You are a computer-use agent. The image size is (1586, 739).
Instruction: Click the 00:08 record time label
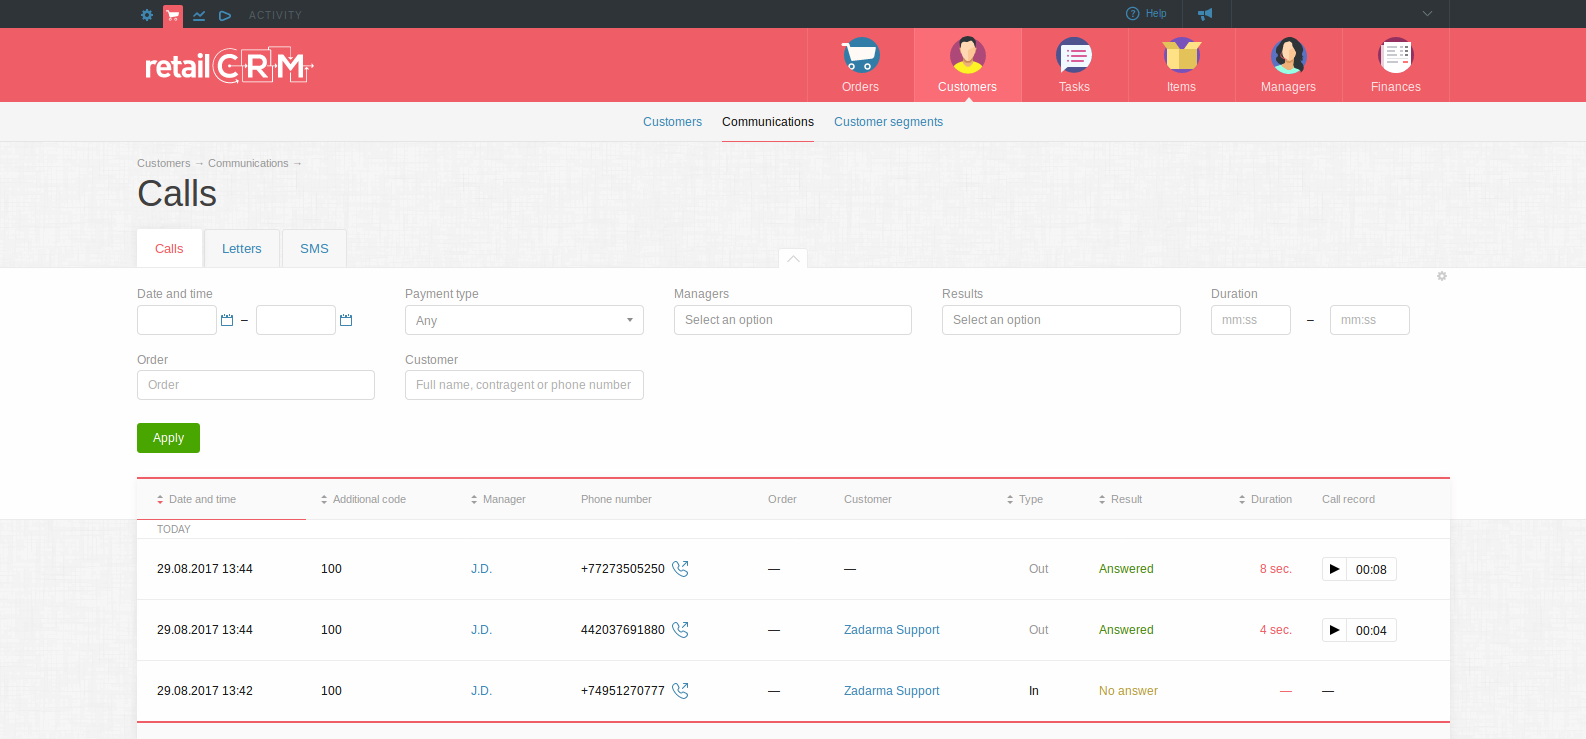(1371, 570)
